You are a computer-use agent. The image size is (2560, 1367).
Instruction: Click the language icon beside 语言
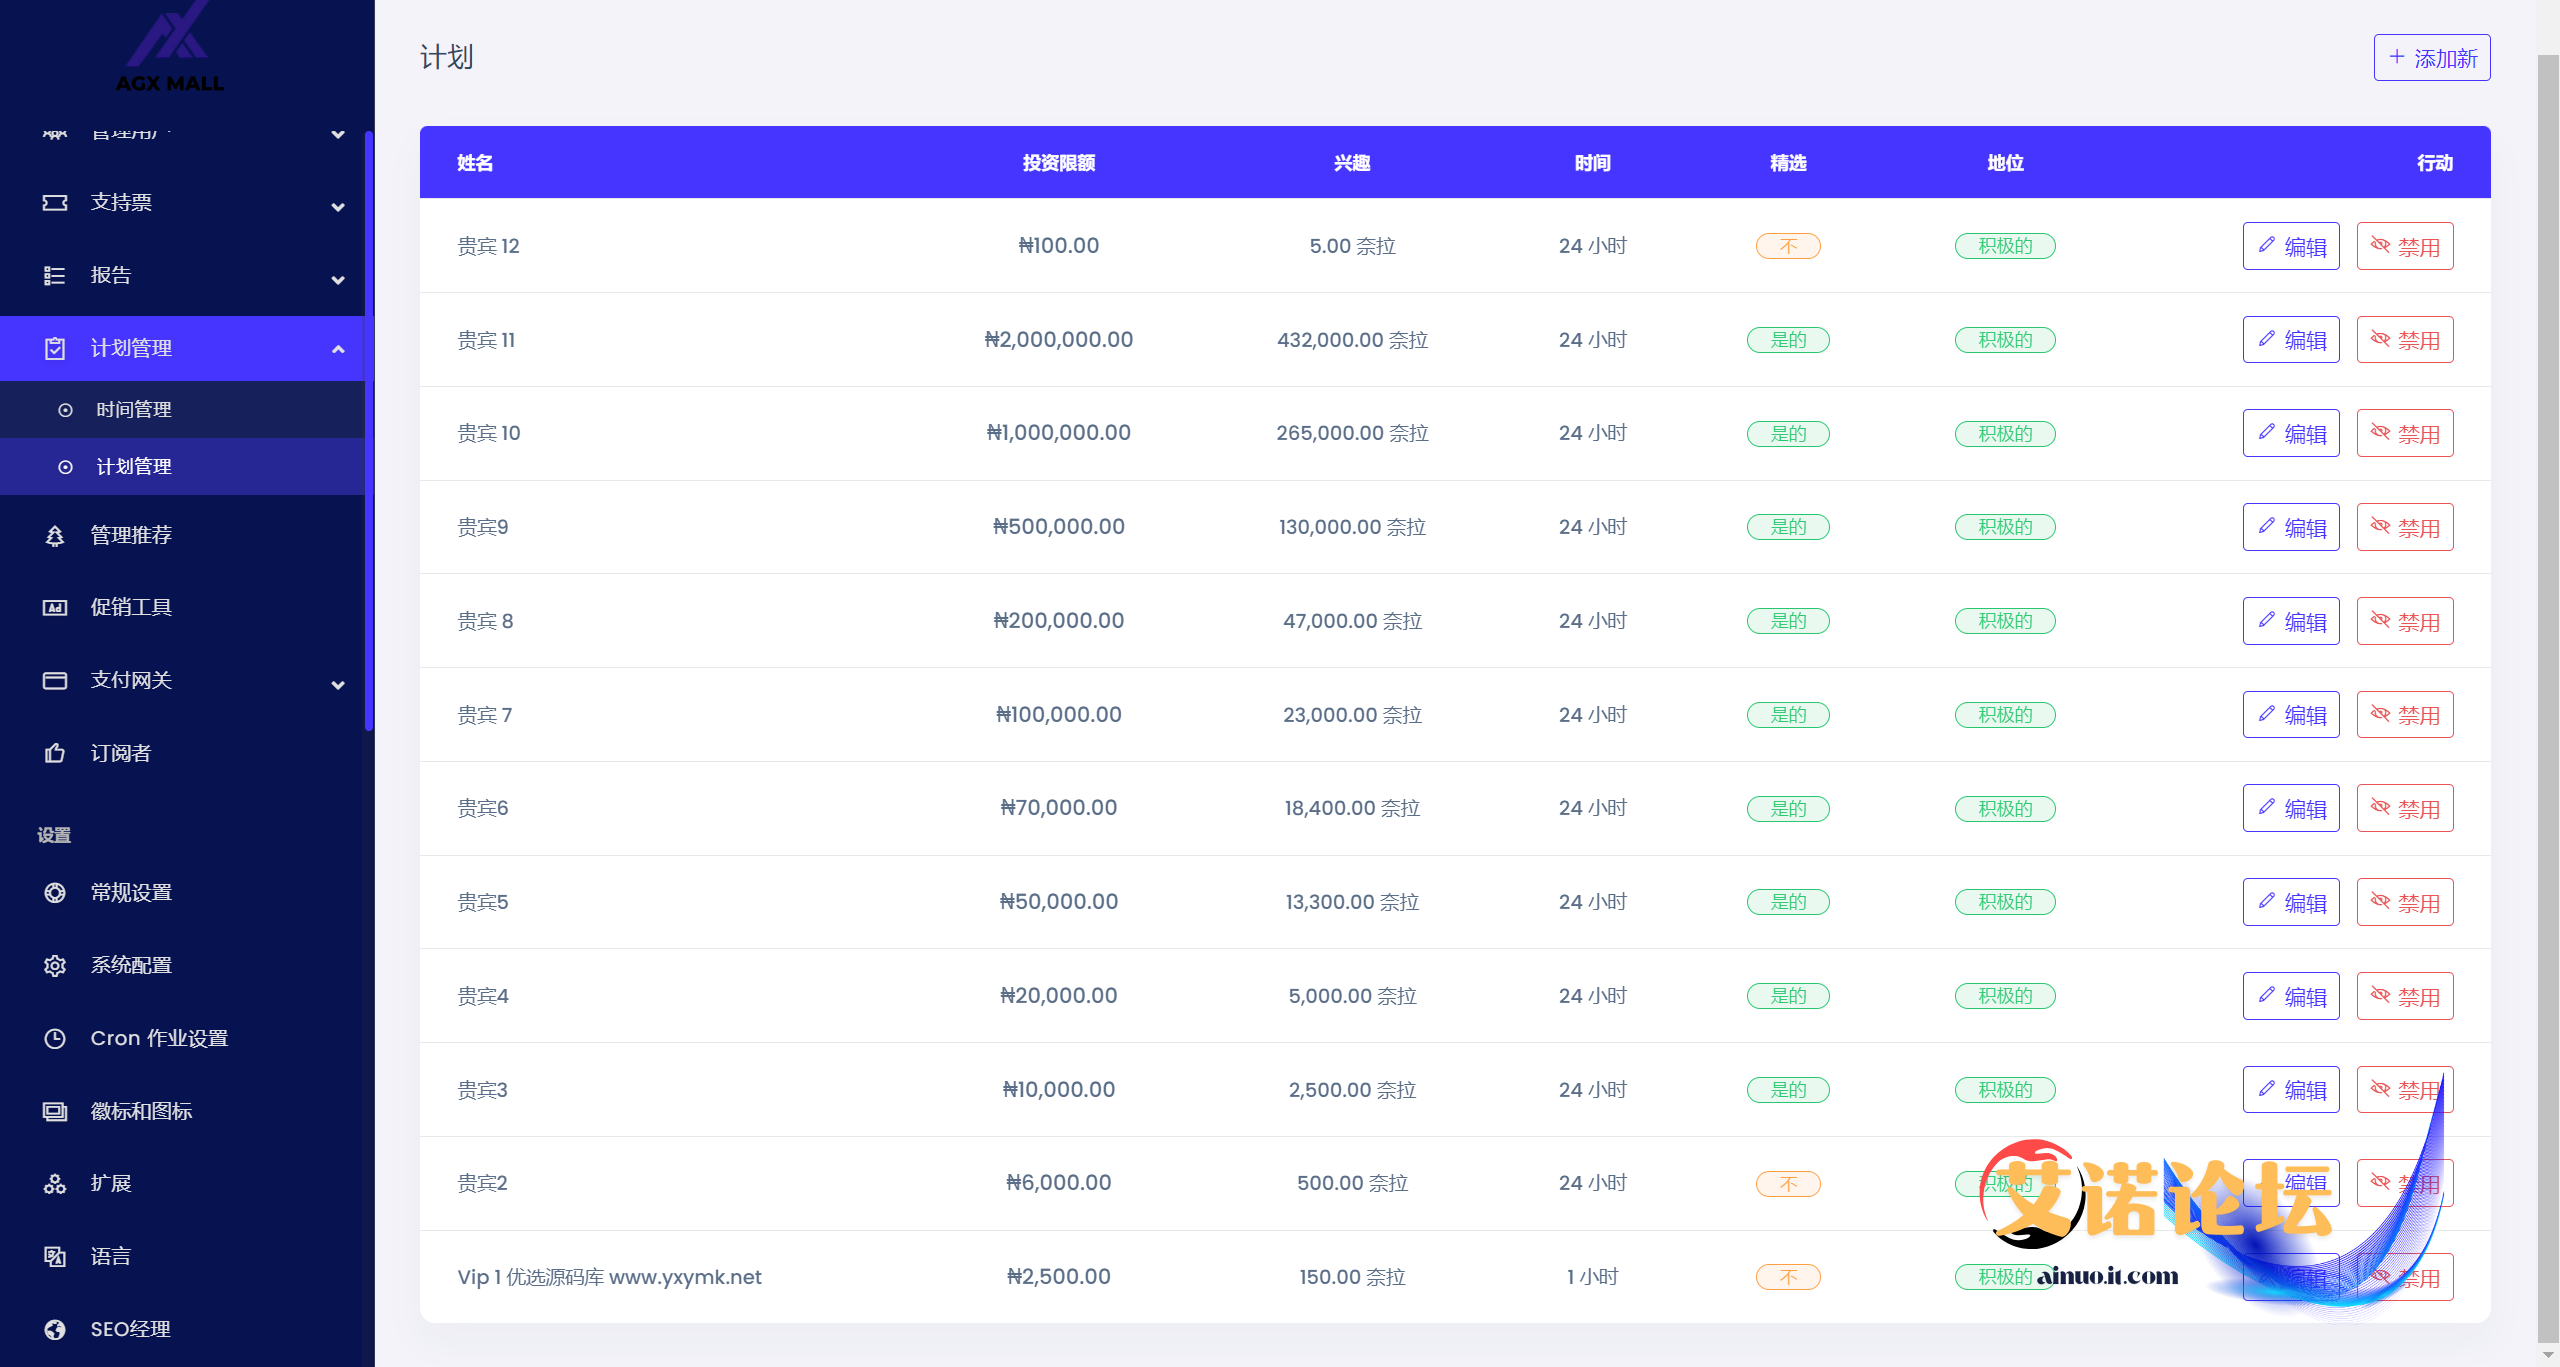click(x=55, y=1257)
